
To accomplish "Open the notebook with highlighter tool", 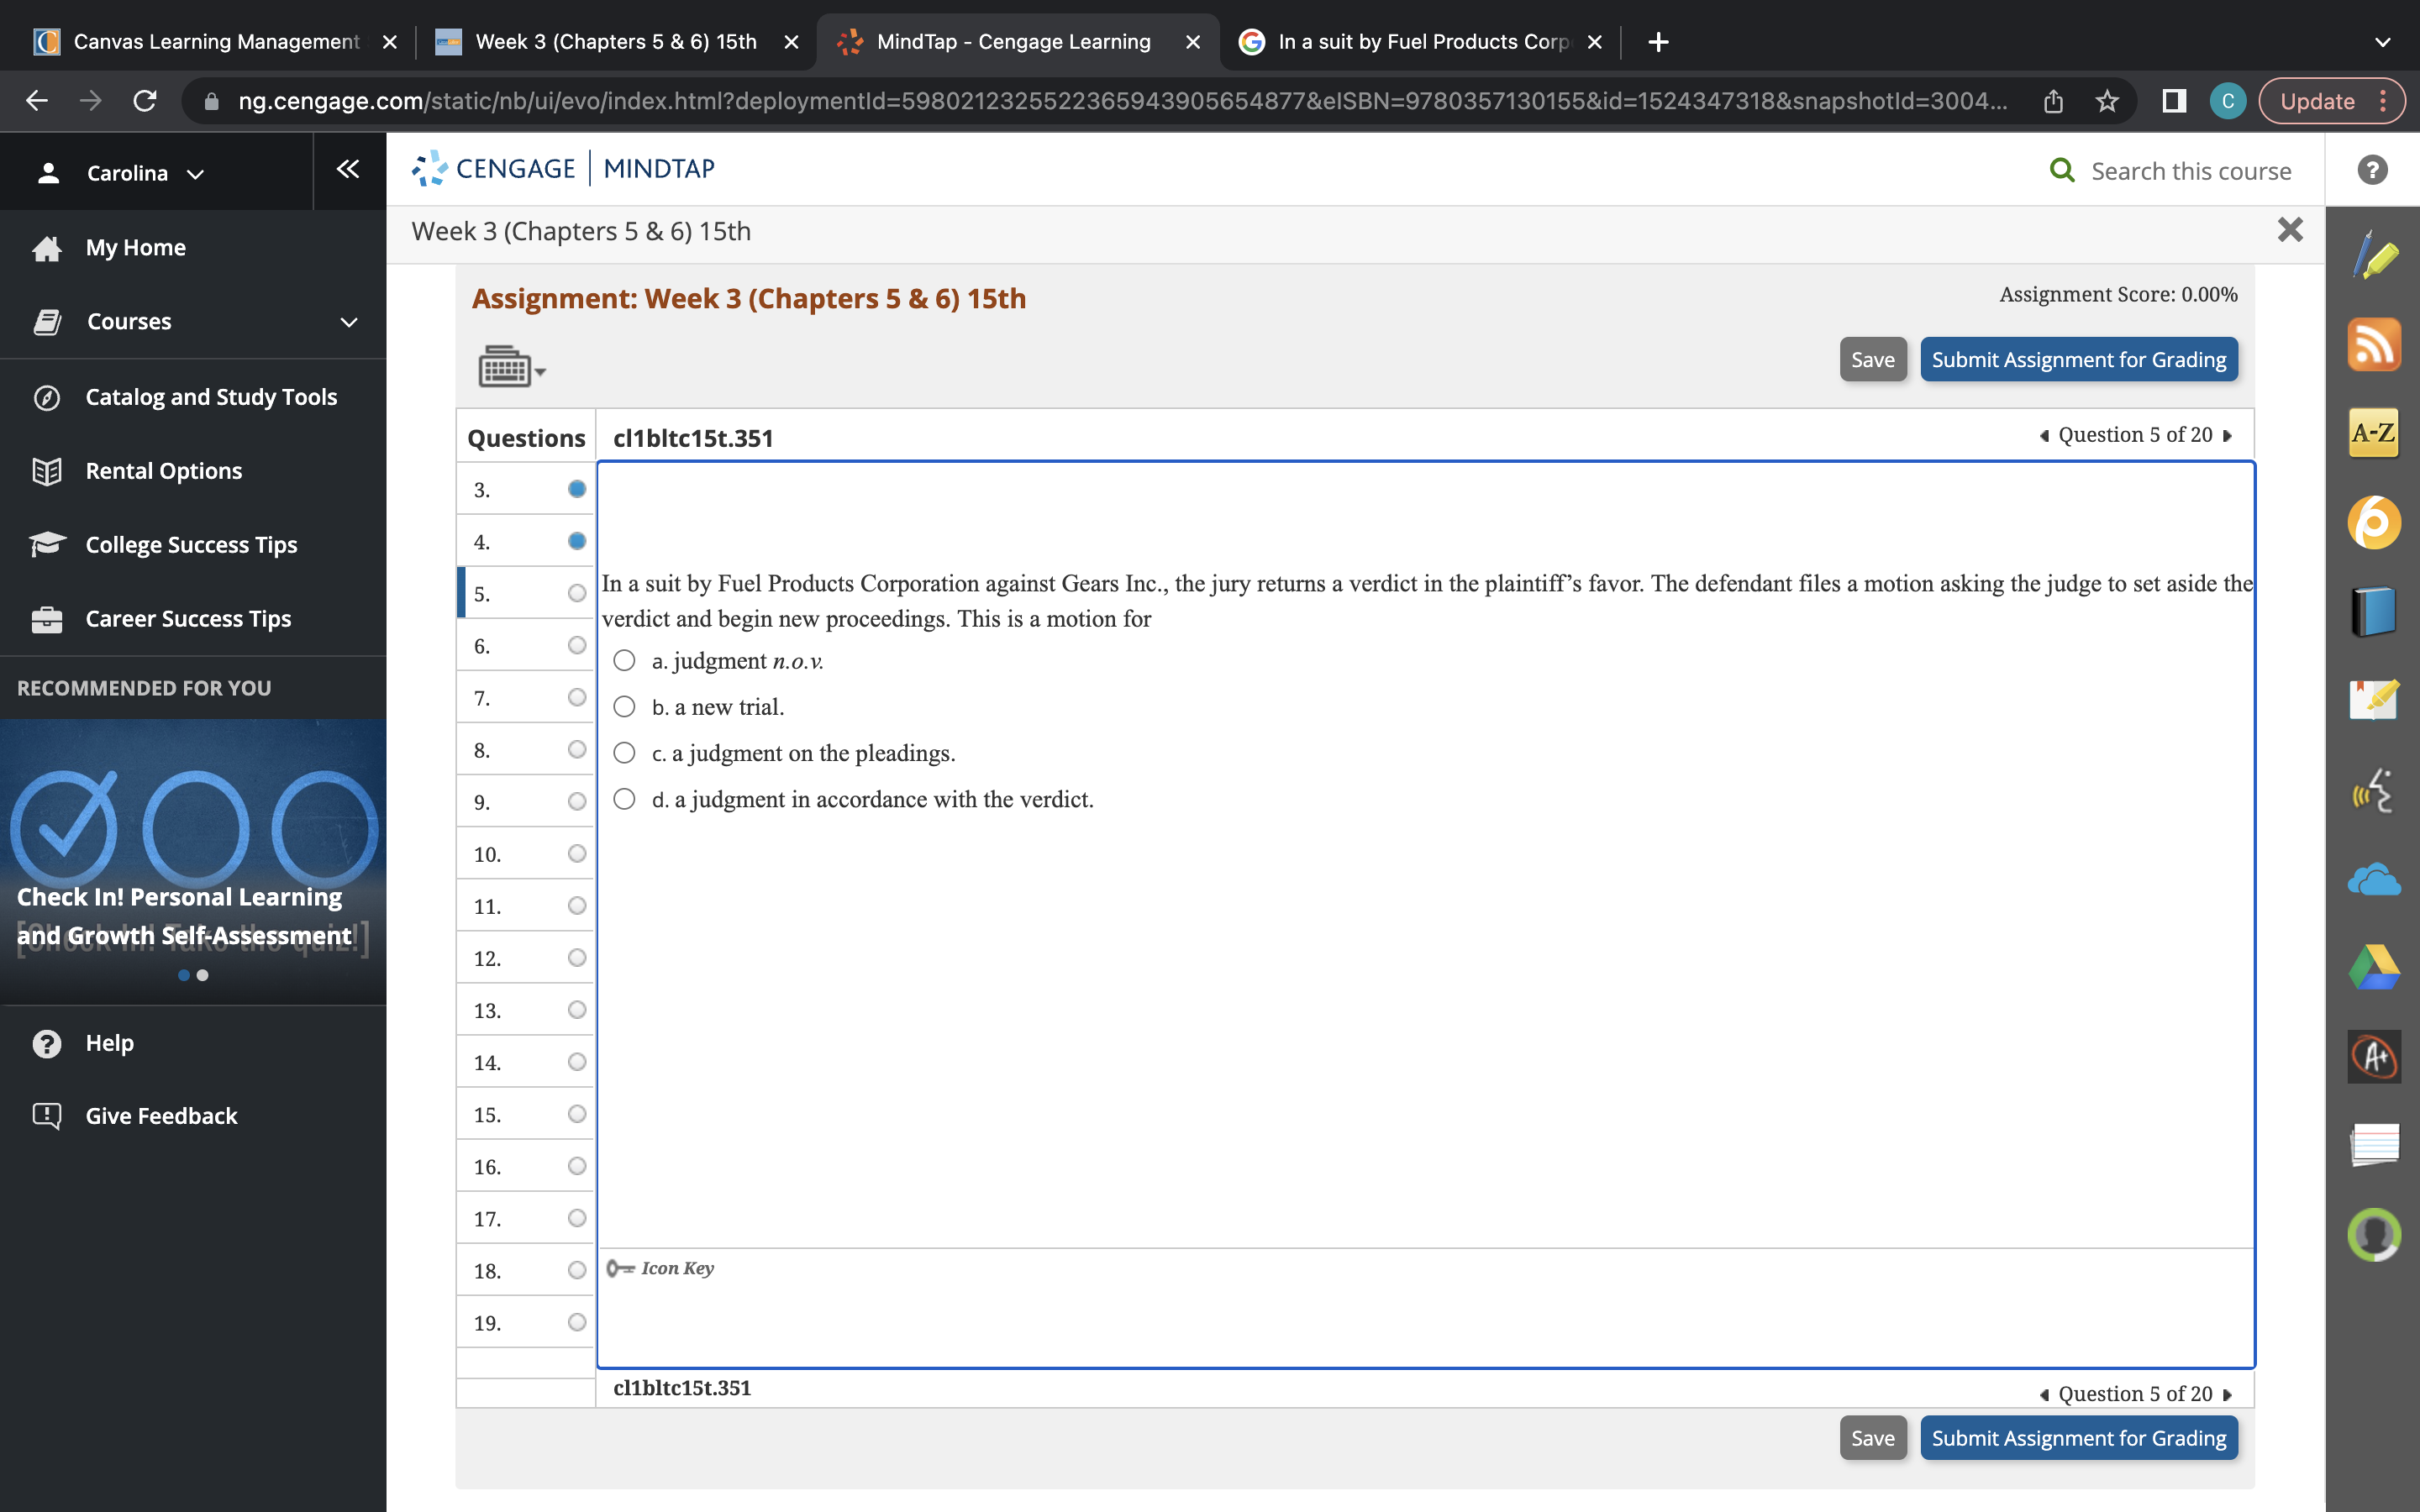I will tap(2375, 698).
